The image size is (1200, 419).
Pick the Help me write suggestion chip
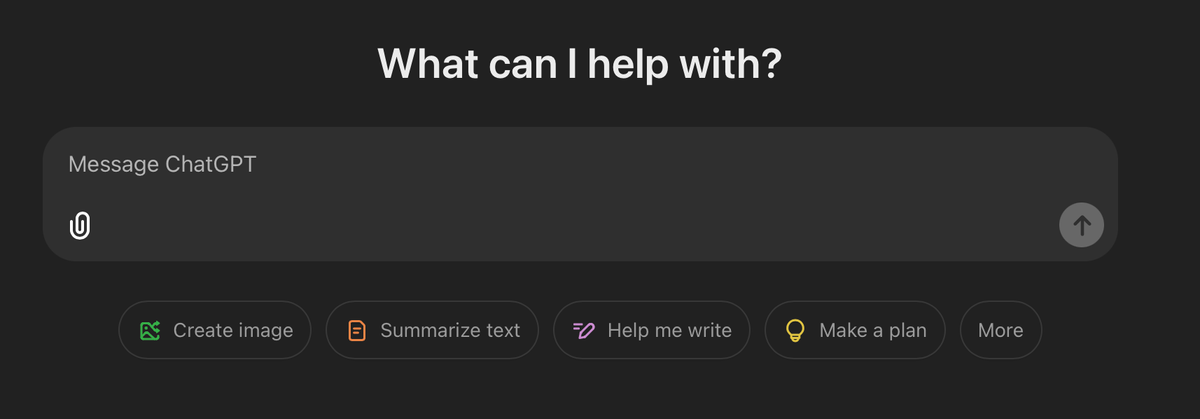click(x=651, y=330)
